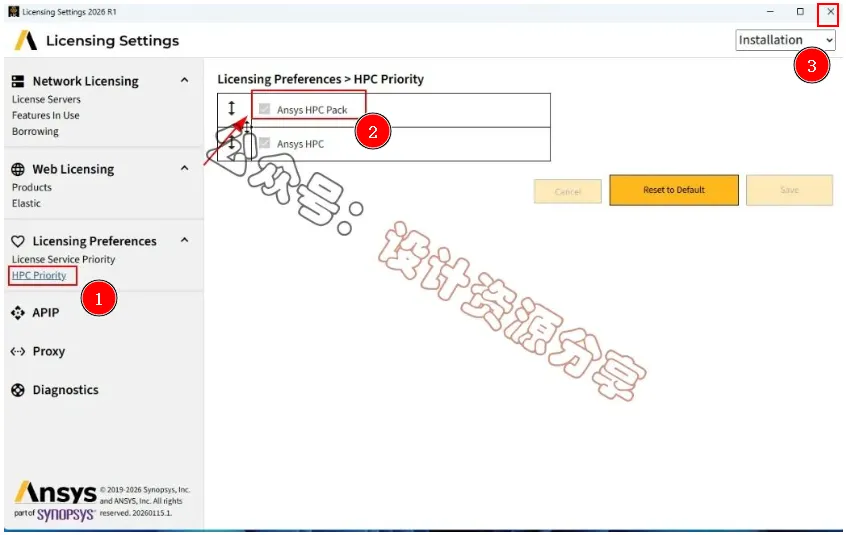The height and width of the screenshot is (535, 846).
Task: Open the Elastic licensing page
Action: pos(26,203)
